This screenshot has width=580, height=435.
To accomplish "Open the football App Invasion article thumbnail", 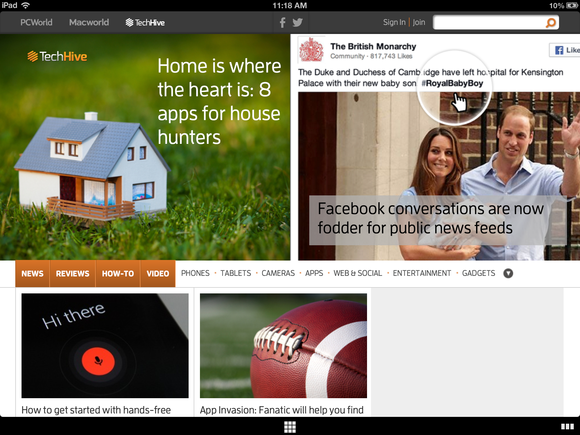I will pos(283,346).
